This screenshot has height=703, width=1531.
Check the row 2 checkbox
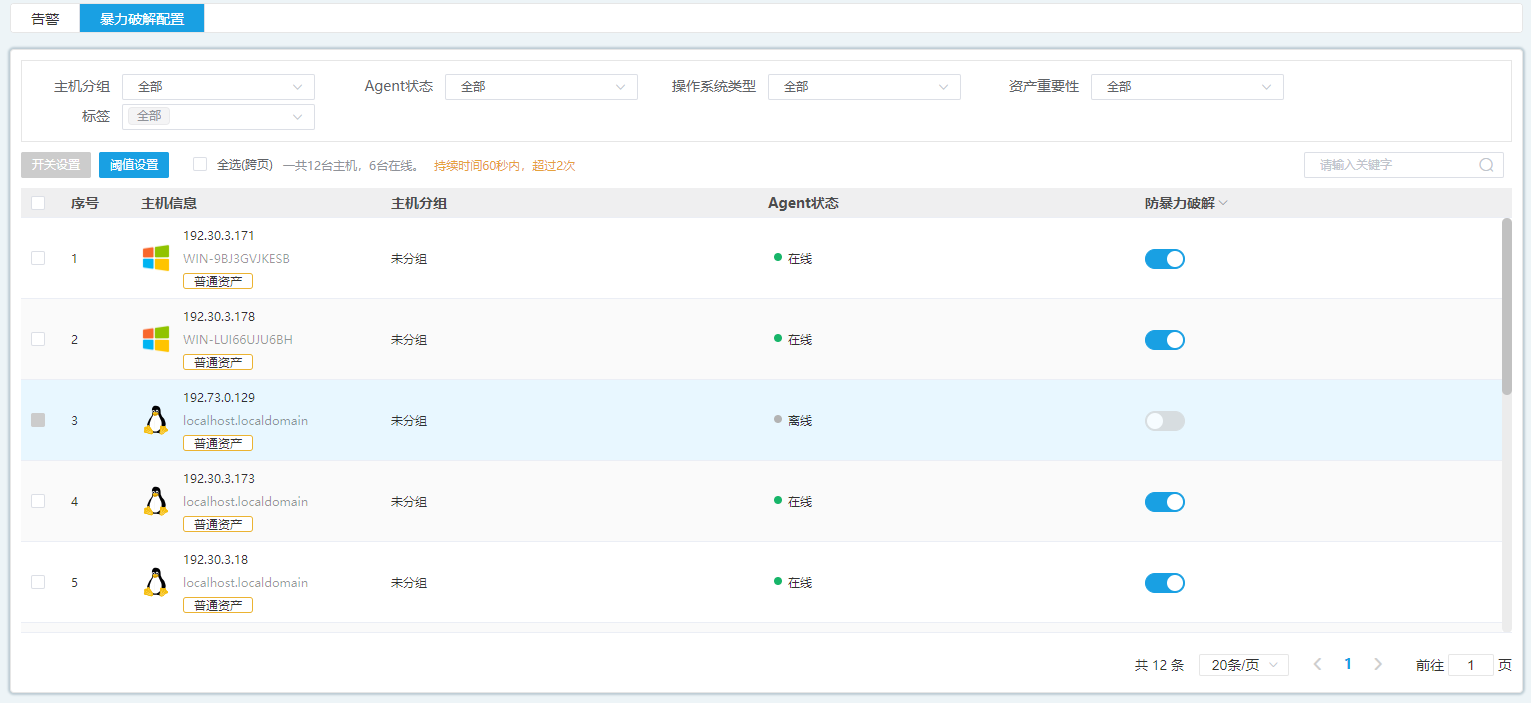38,339
